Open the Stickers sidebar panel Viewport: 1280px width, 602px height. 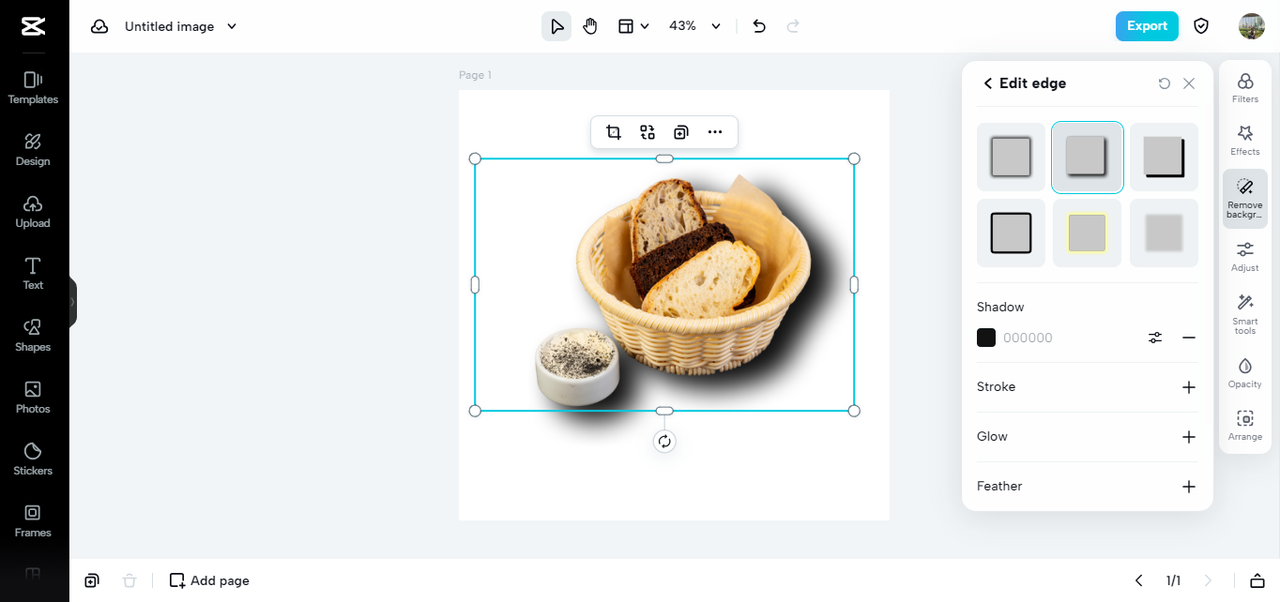(33, 459)
